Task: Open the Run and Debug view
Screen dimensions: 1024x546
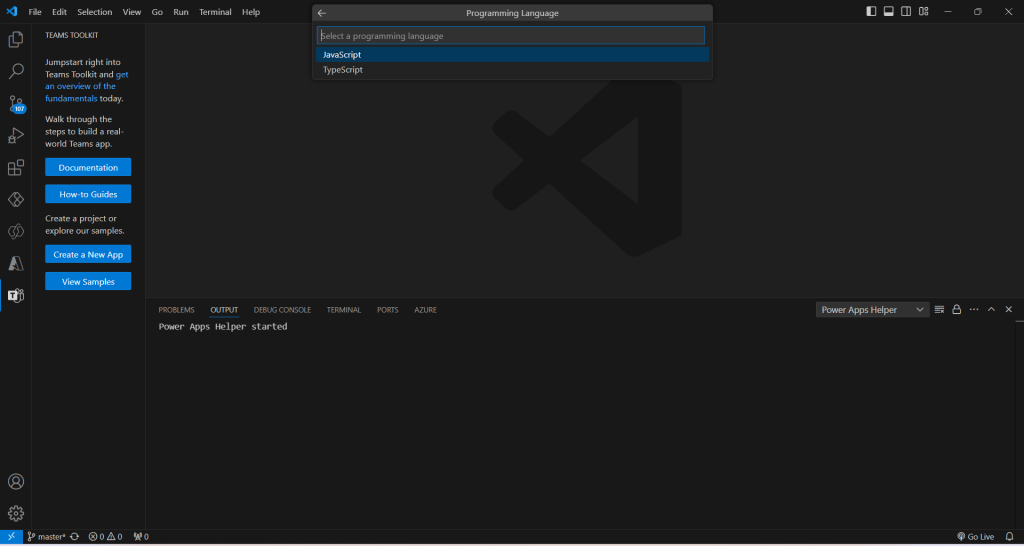Action: click(x=16, y=136)
